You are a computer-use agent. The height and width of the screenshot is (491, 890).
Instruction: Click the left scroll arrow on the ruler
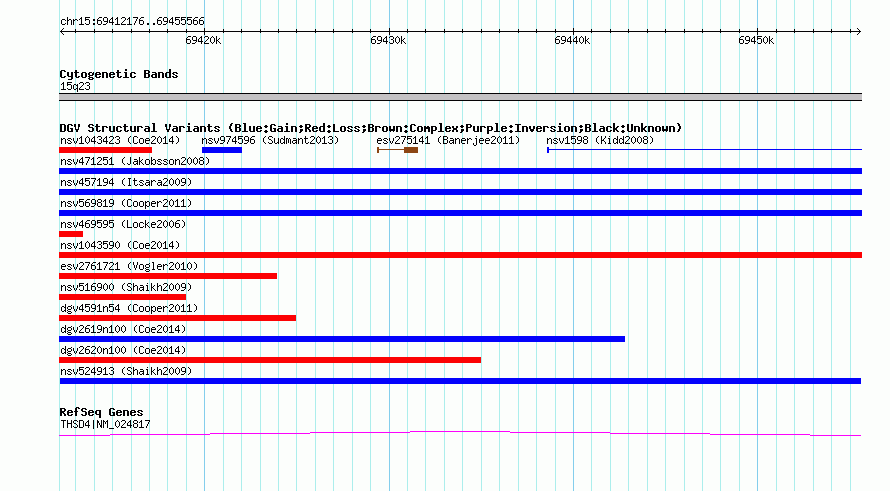pos(62,32)
